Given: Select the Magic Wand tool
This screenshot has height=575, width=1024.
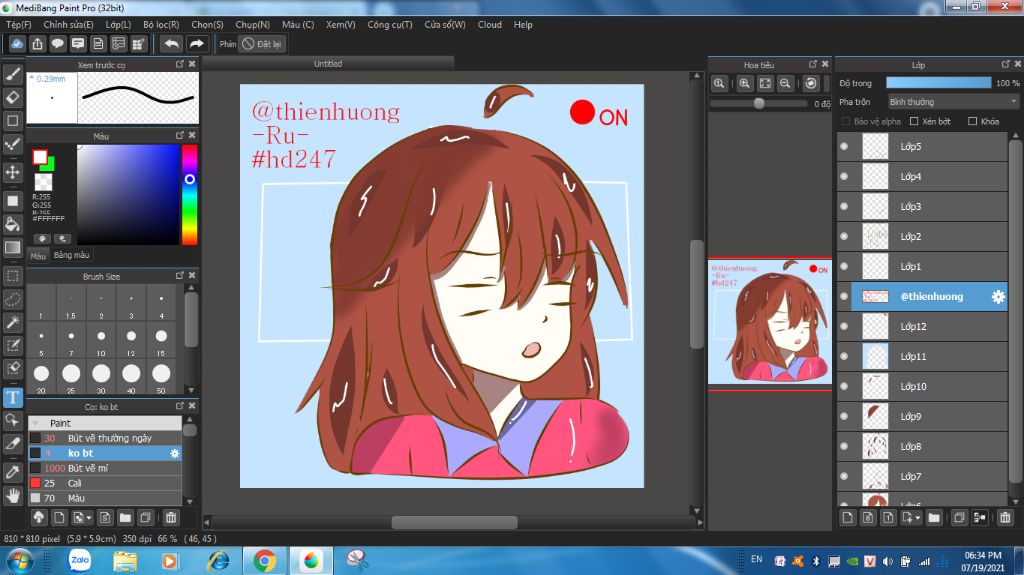Looking at the screenshot, I should [12, 322].
